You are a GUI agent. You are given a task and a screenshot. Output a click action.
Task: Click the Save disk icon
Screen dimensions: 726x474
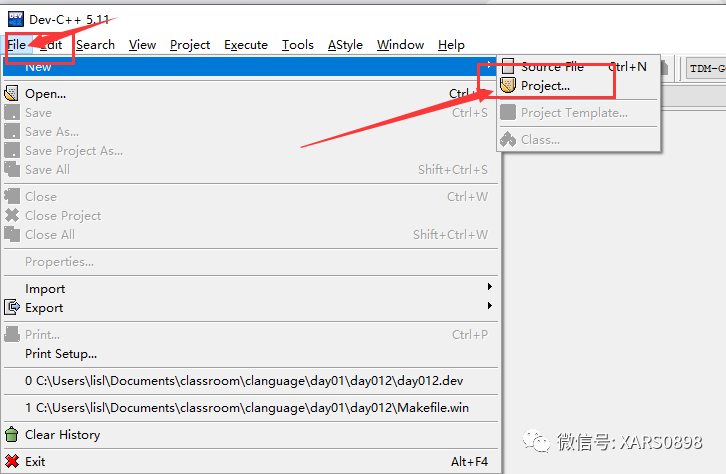[x=12, y=112]
